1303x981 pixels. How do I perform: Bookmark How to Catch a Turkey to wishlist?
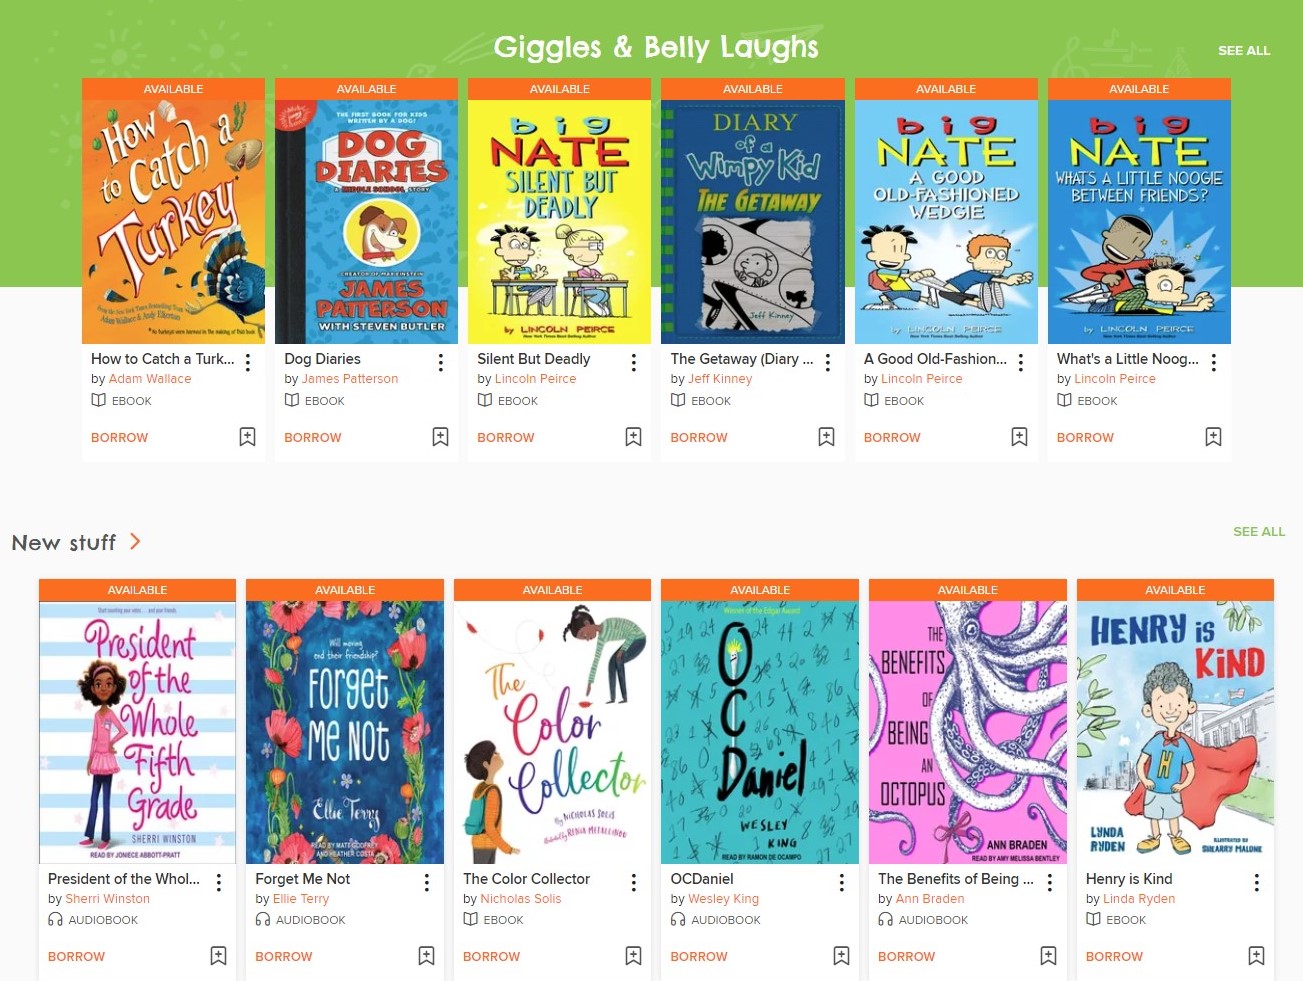click(247, 437)
